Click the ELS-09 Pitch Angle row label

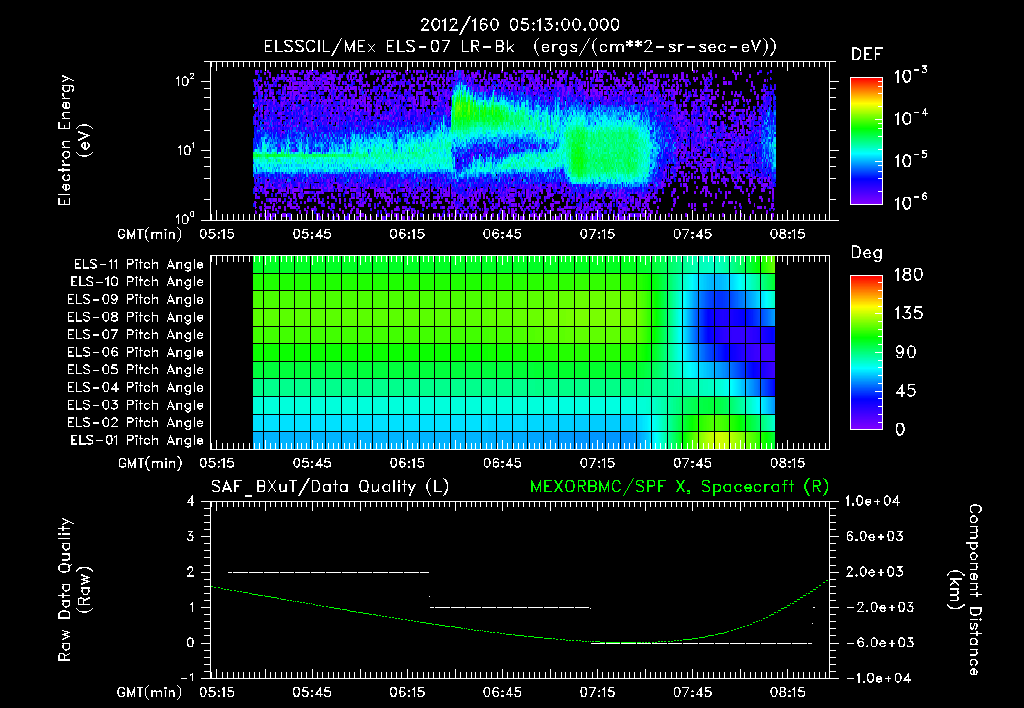click(x=136, y=300)
